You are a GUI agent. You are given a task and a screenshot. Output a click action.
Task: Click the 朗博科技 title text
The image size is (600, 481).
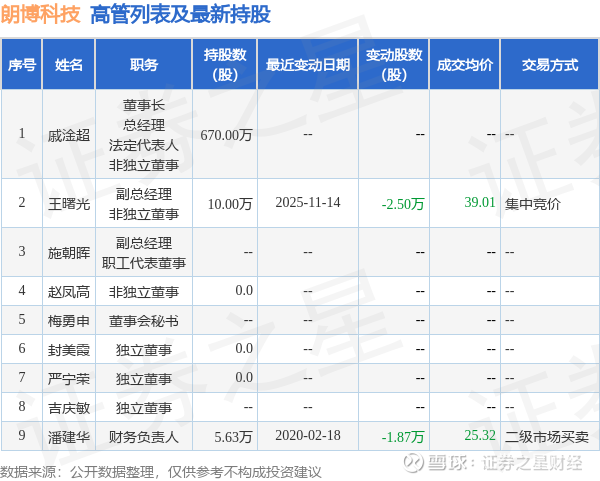[x=41, y=14]
